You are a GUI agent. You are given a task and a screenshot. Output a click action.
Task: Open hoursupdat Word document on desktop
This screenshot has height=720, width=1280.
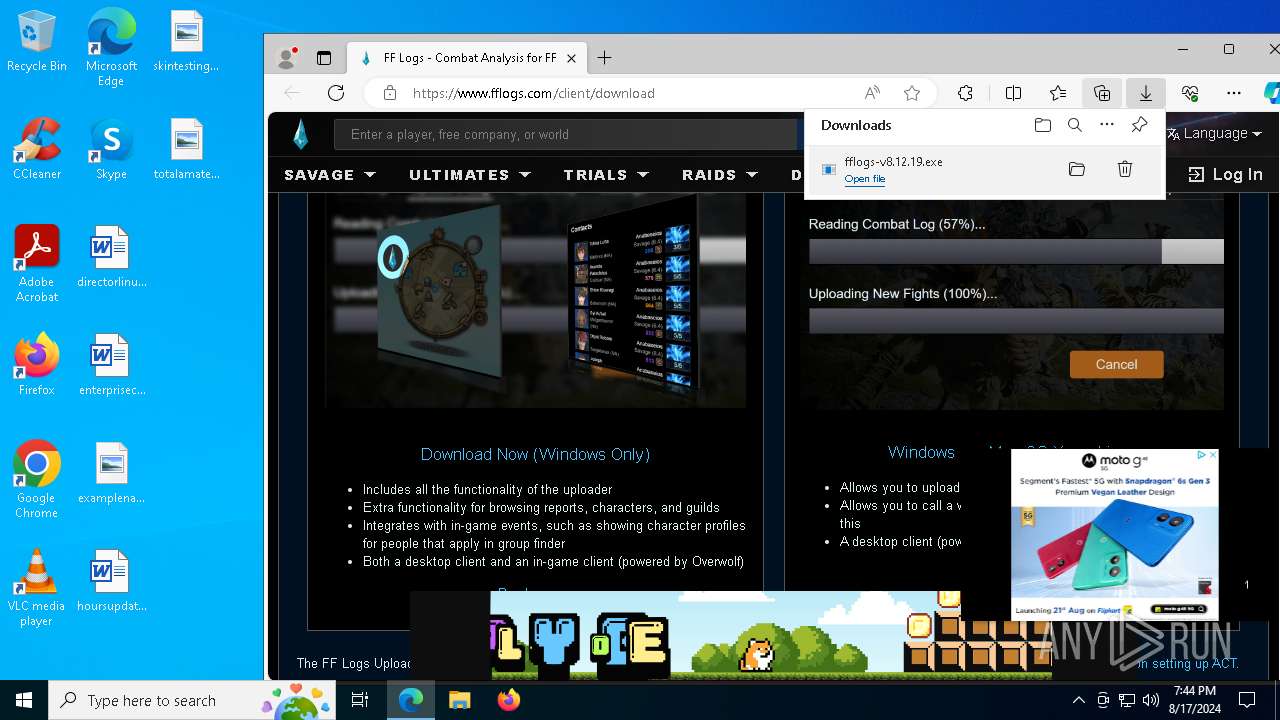[x=111, y=581]
